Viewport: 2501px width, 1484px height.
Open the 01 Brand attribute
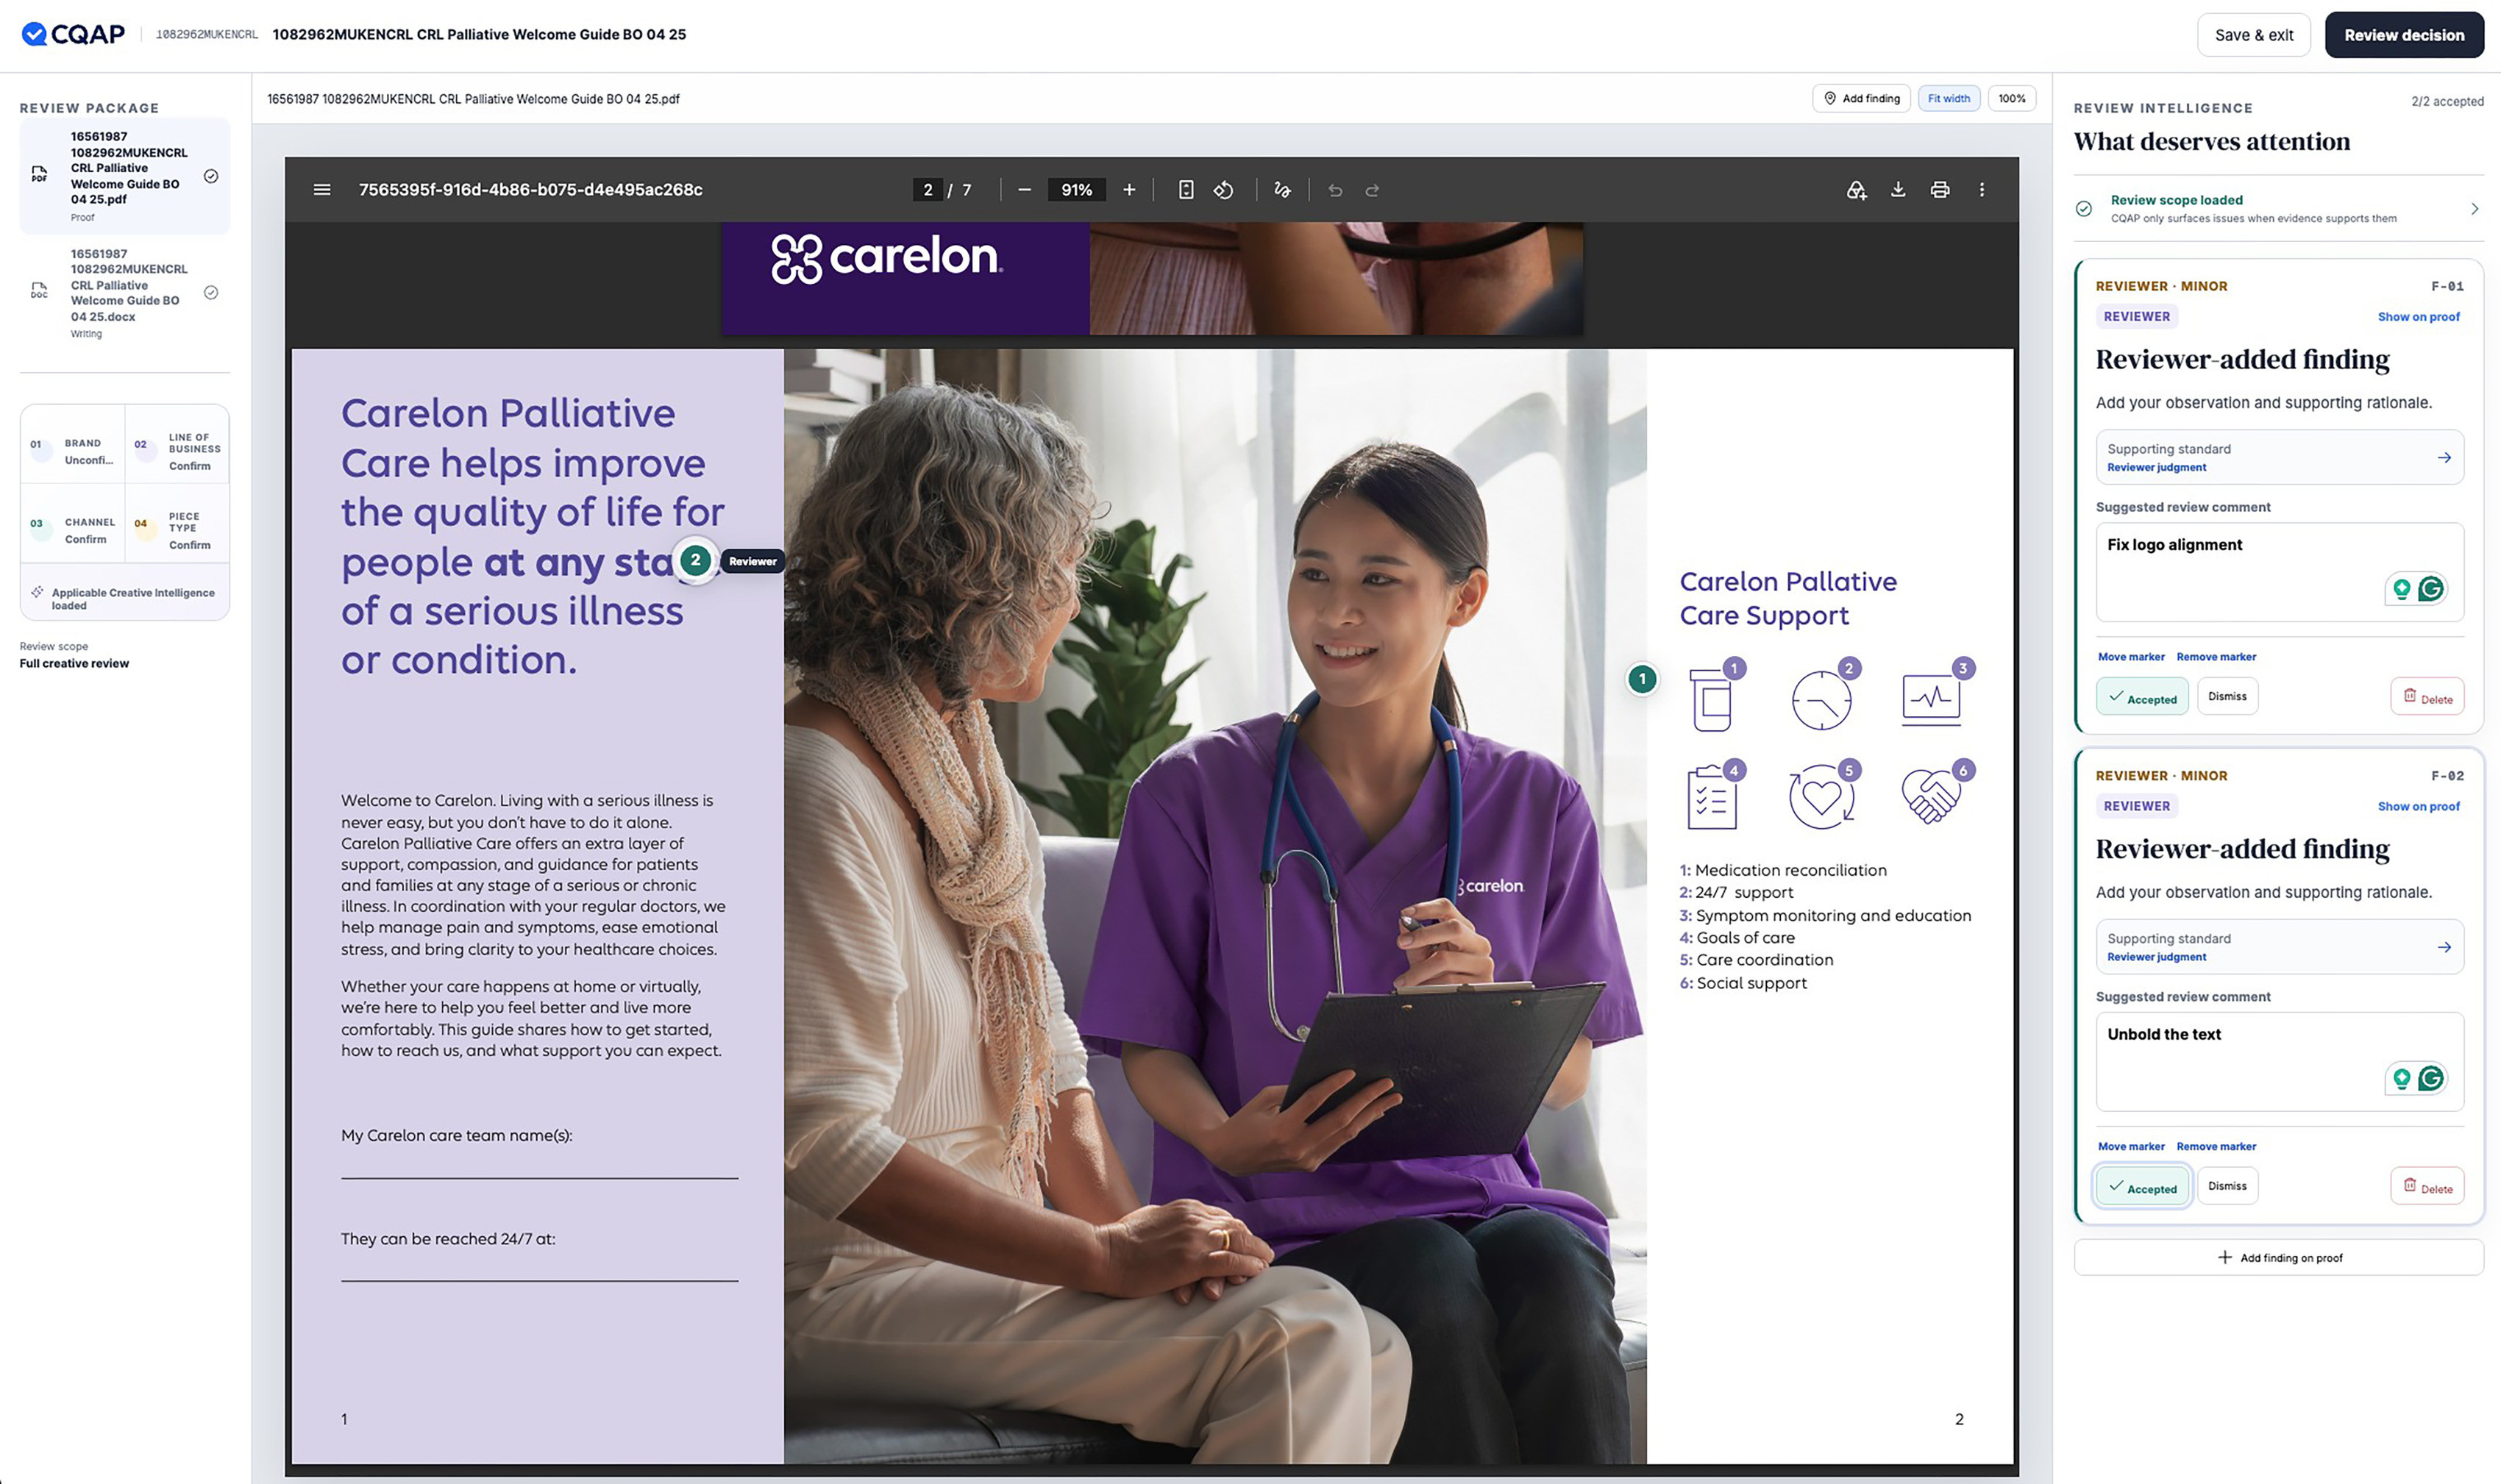click(x=73, y=446)
